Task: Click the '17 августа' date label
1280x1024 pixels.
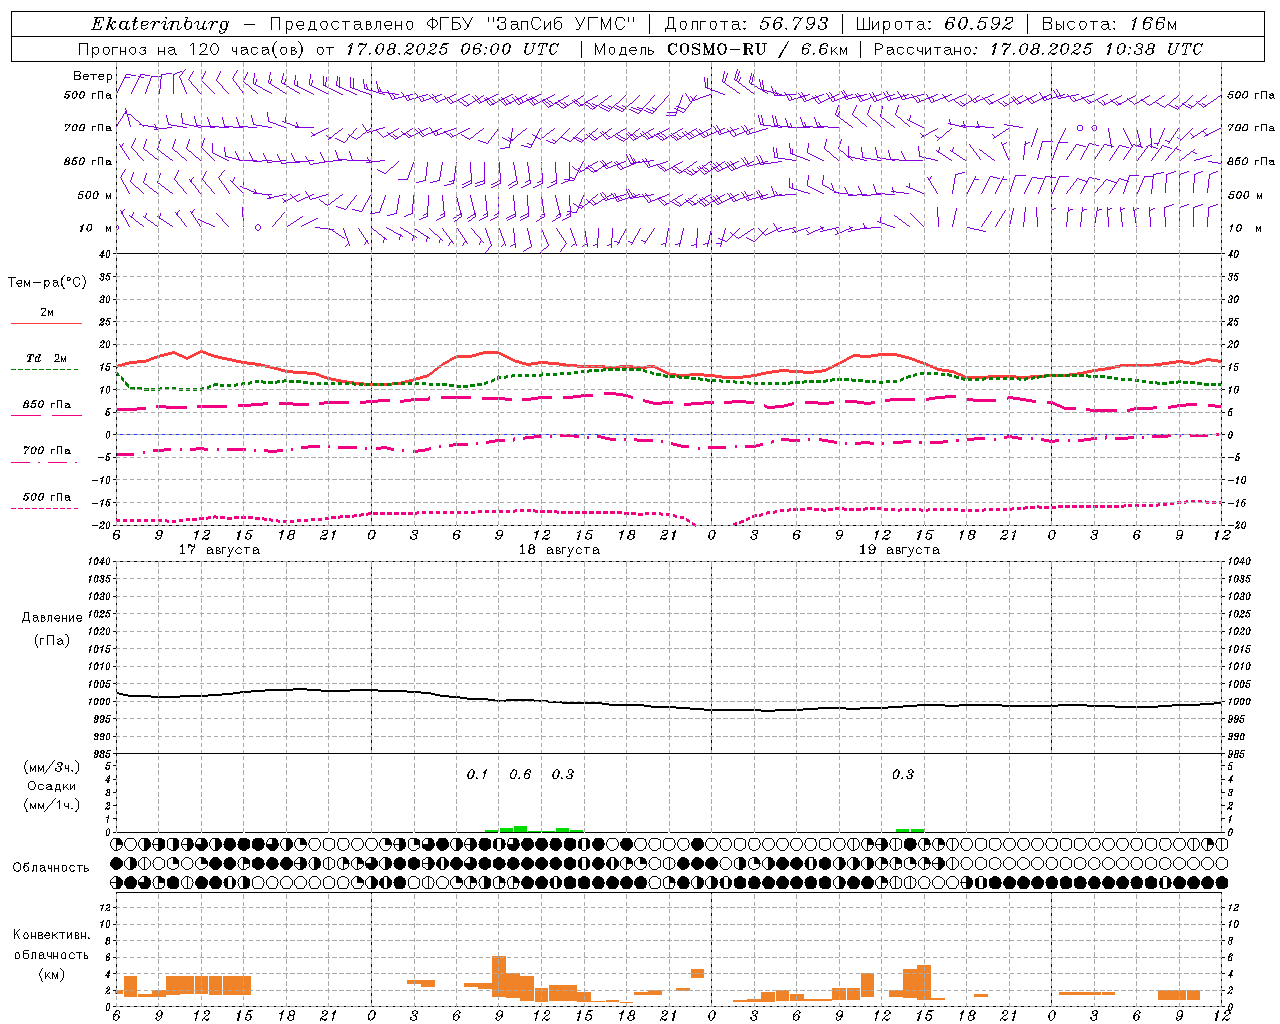Action: pos(219,550)
